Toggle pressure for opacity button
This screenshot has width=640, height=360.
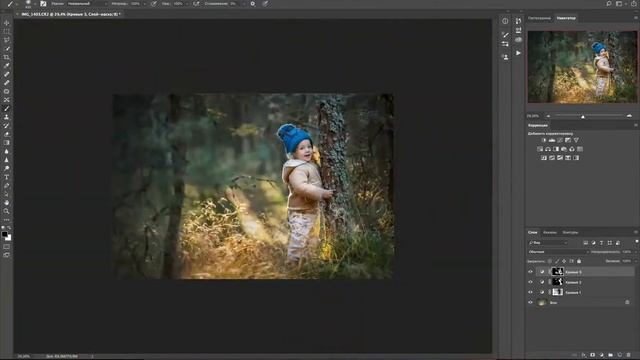pyautogui.click(x=154, y=4)
